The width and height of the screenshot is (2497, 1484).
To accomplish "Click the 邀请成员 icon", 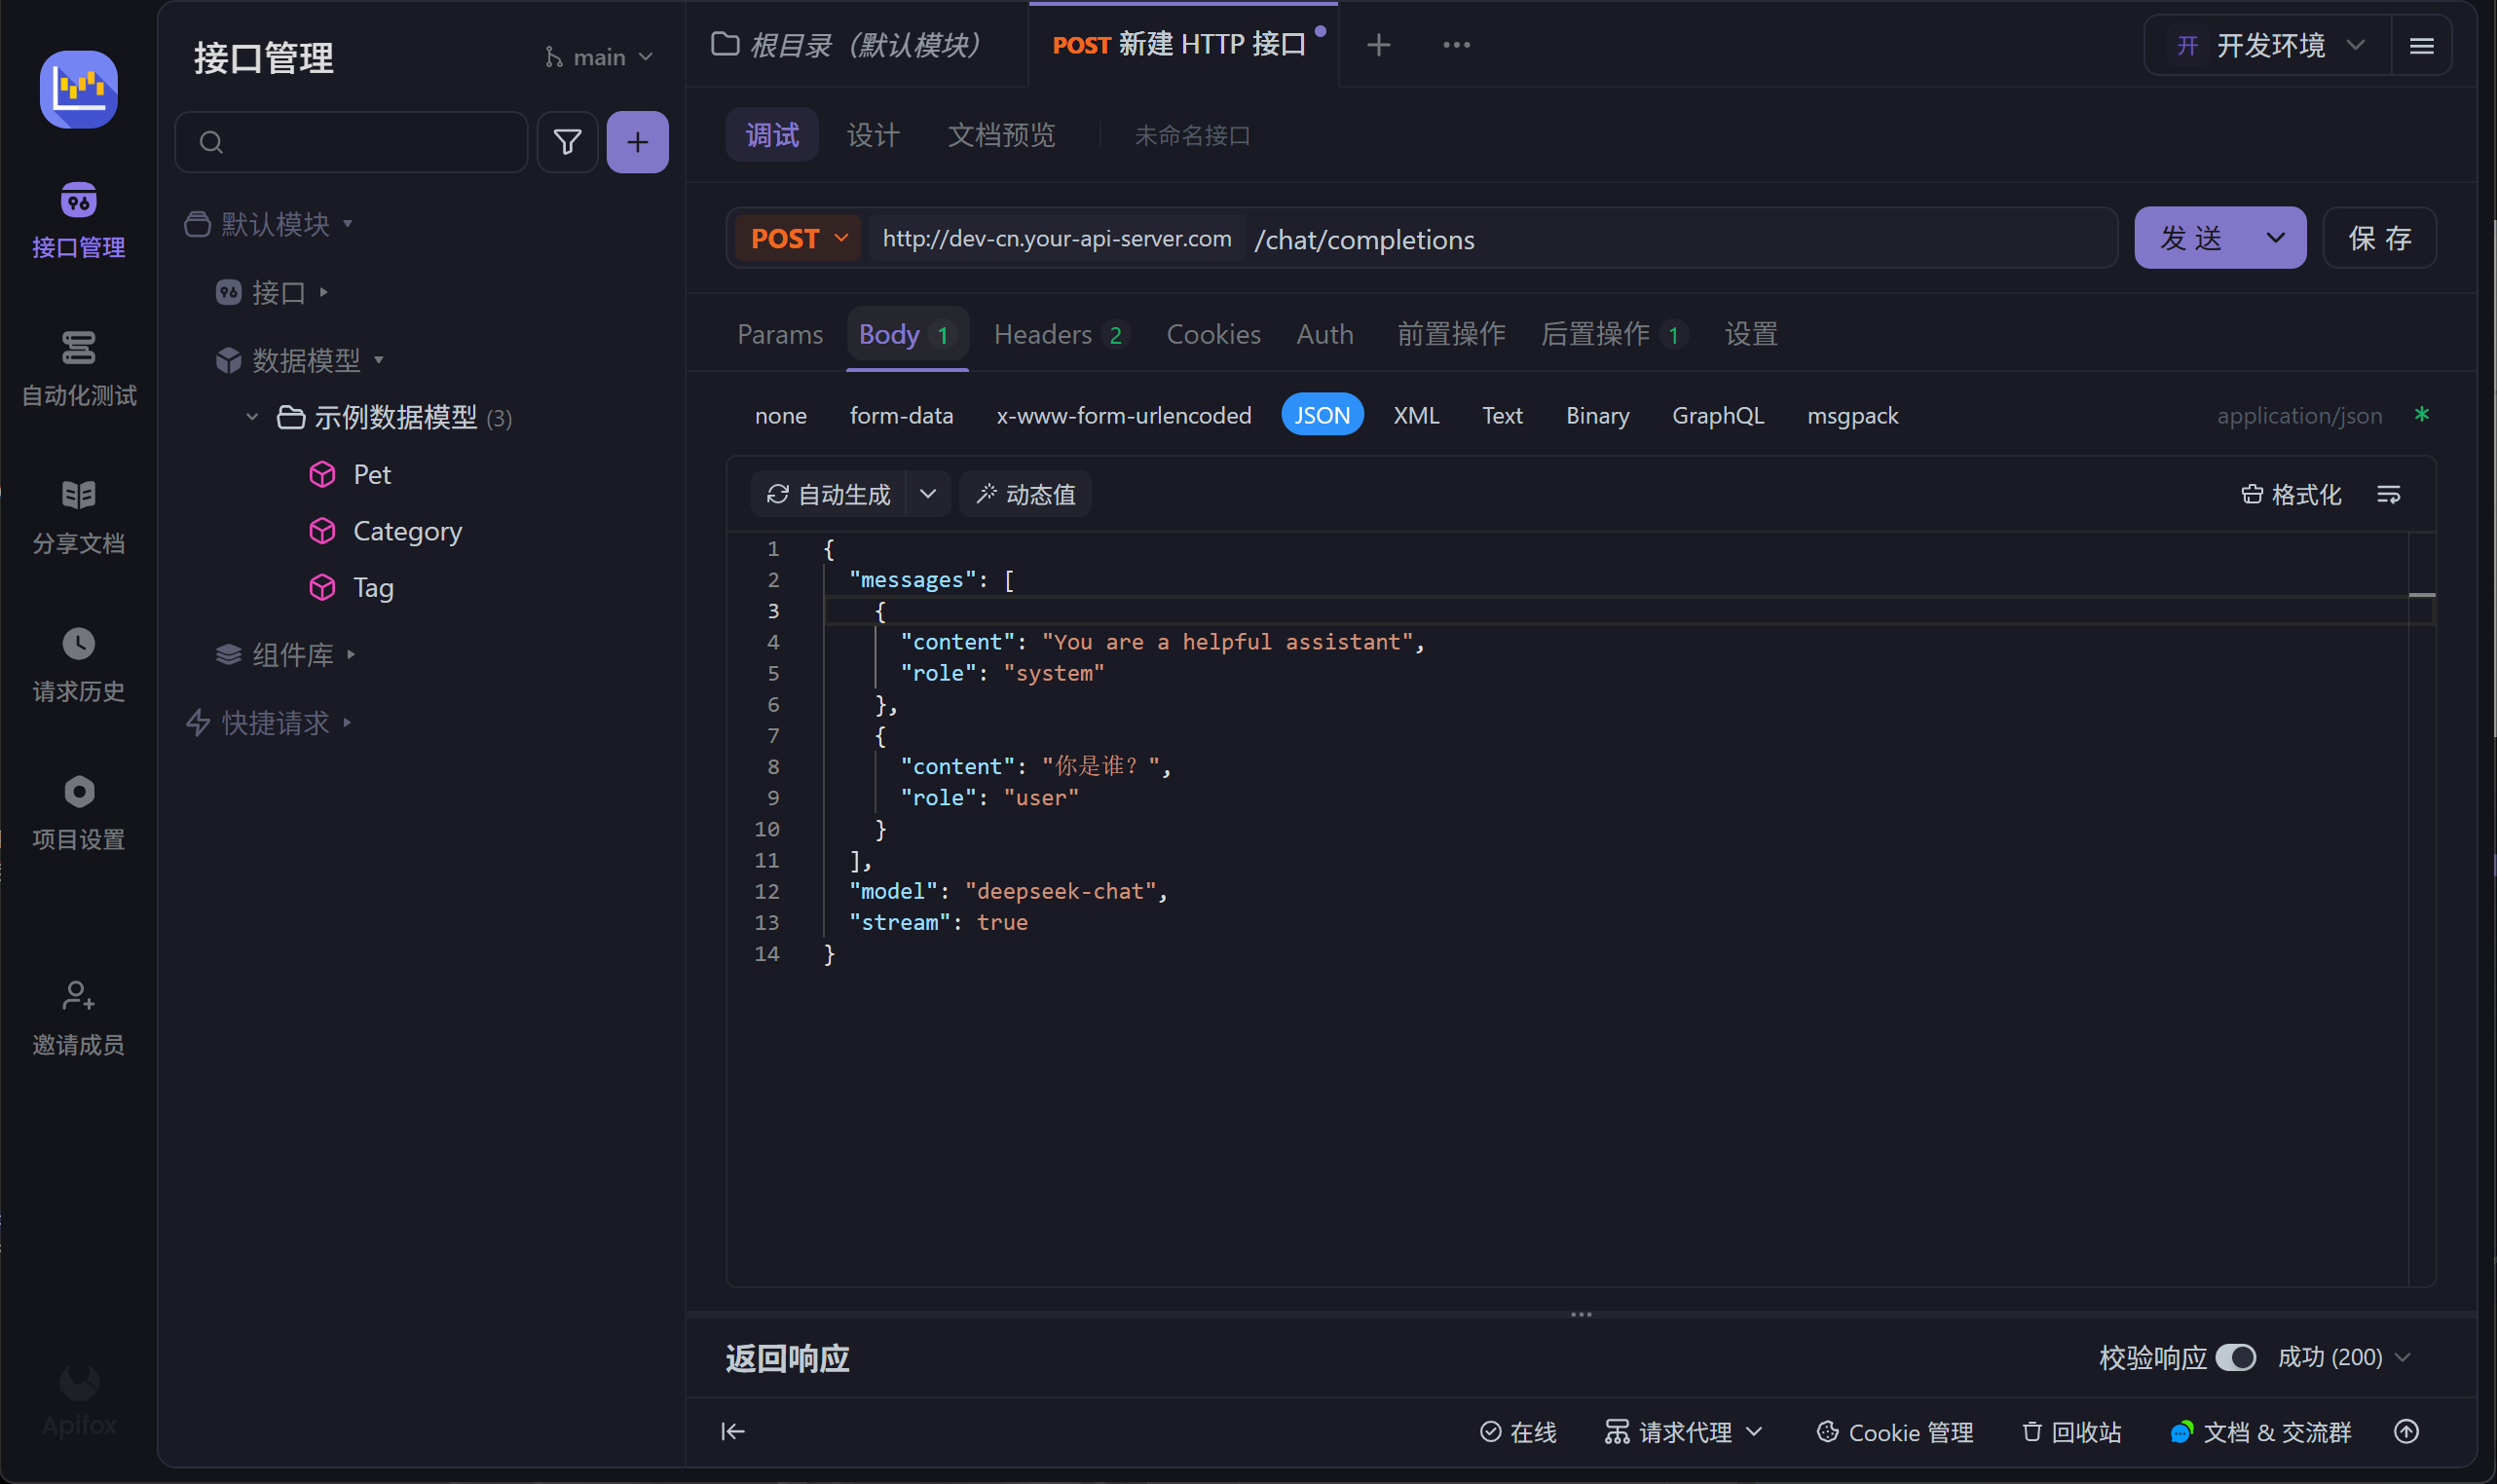I will tap(78, 996).
